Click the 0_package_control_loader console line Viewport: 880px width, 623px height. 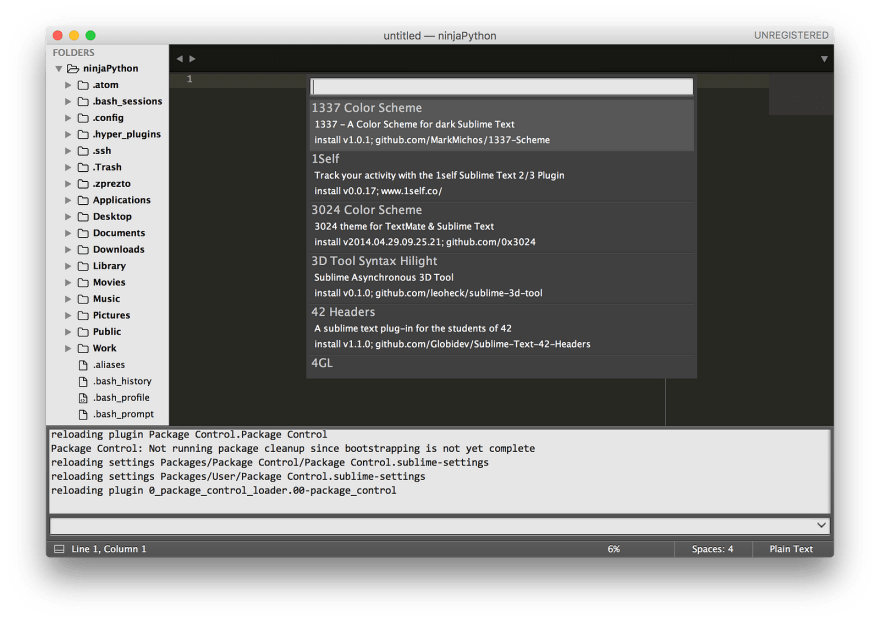click(x=223, y=491)
